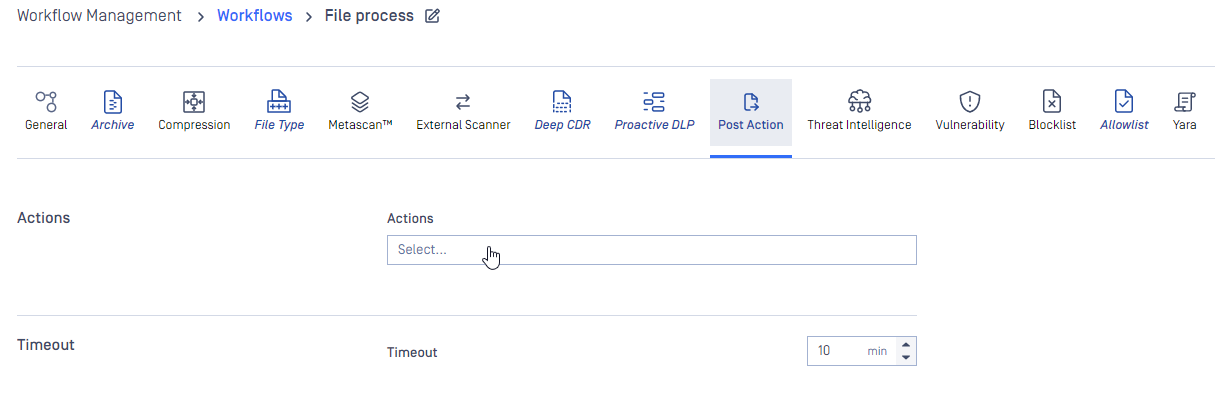
Task: Click the Timeout field label beside spinner
Action: tap(412, 352)
